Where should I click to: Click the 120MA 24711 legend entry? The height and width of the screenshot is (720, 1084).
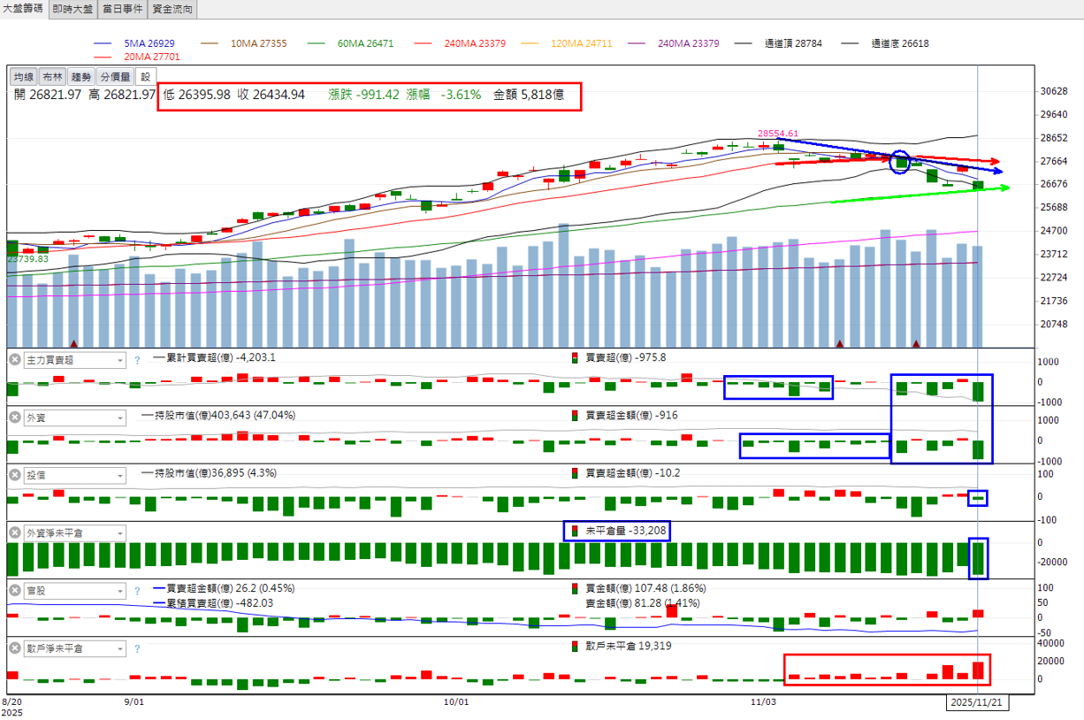566,43
